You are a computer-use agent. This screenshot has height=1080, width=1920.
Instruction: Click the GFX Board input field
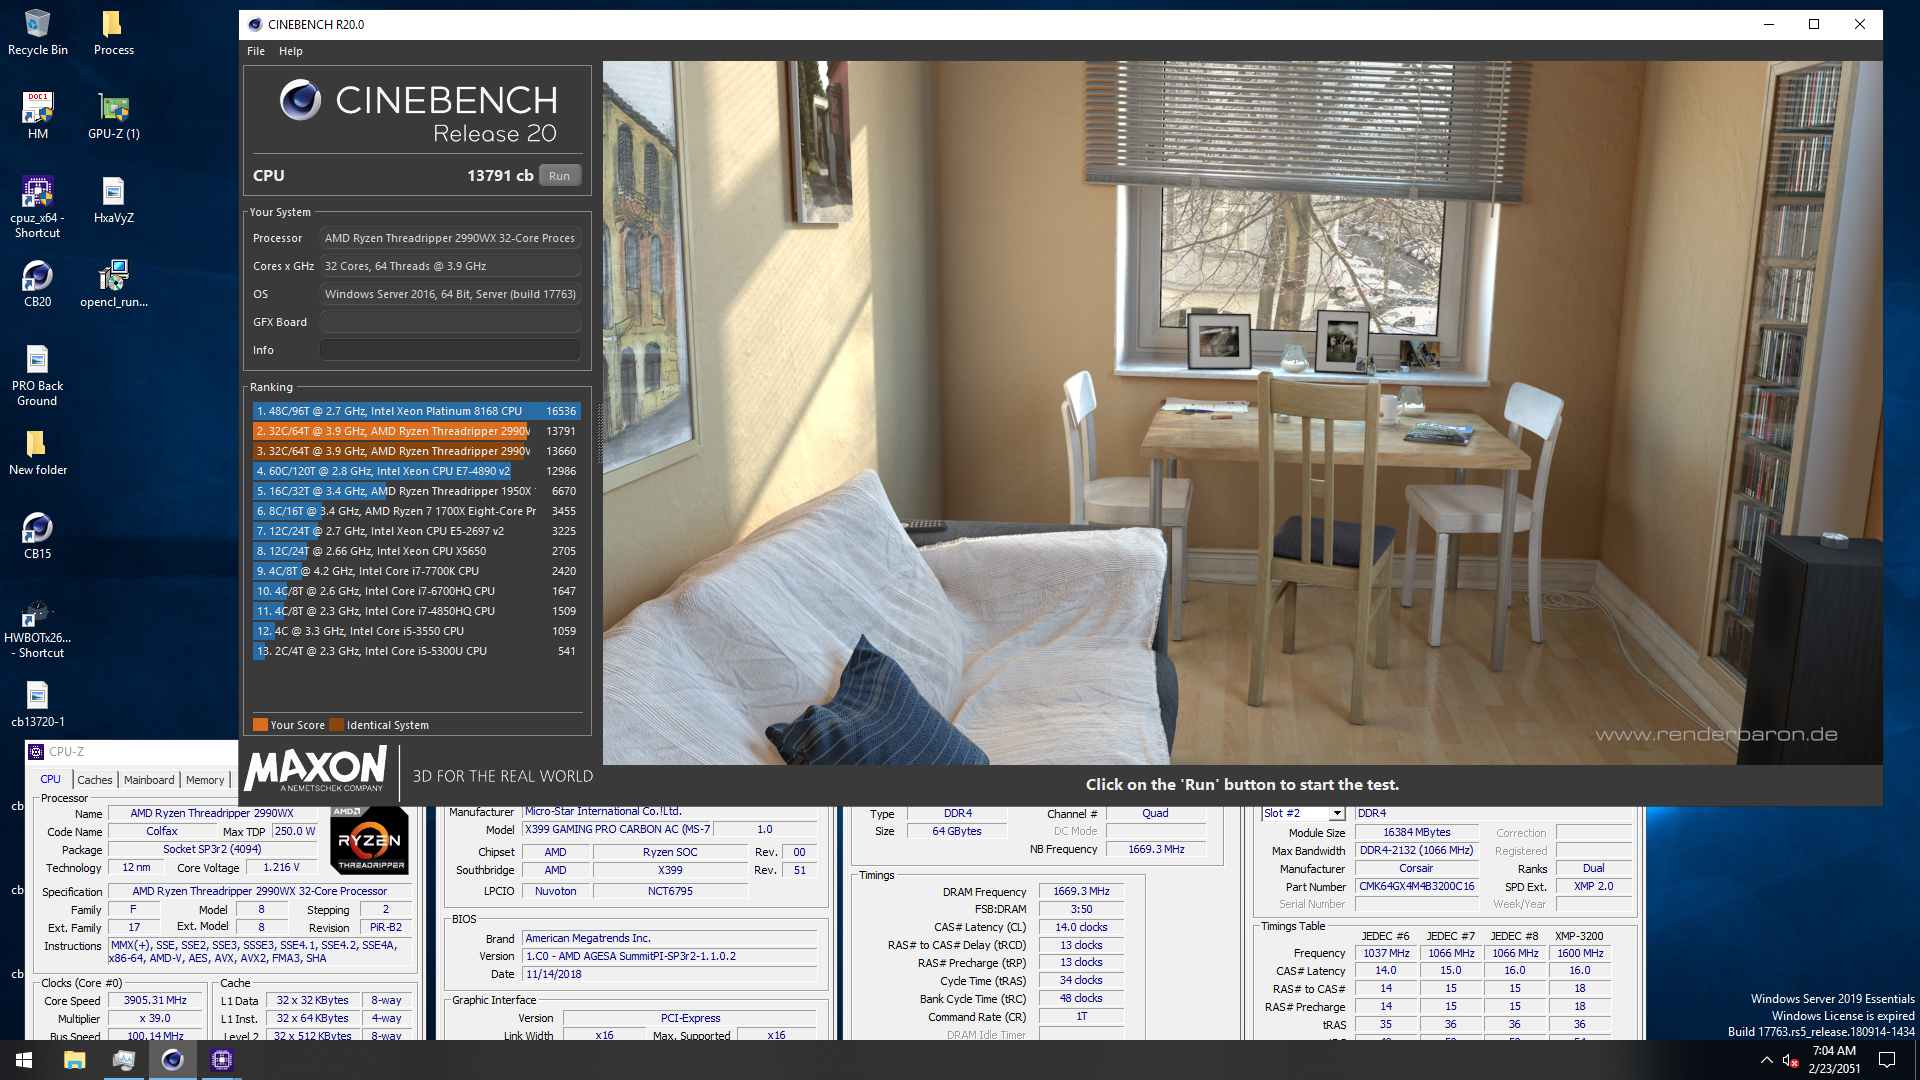pyautogui.click(x=450, y=322)
